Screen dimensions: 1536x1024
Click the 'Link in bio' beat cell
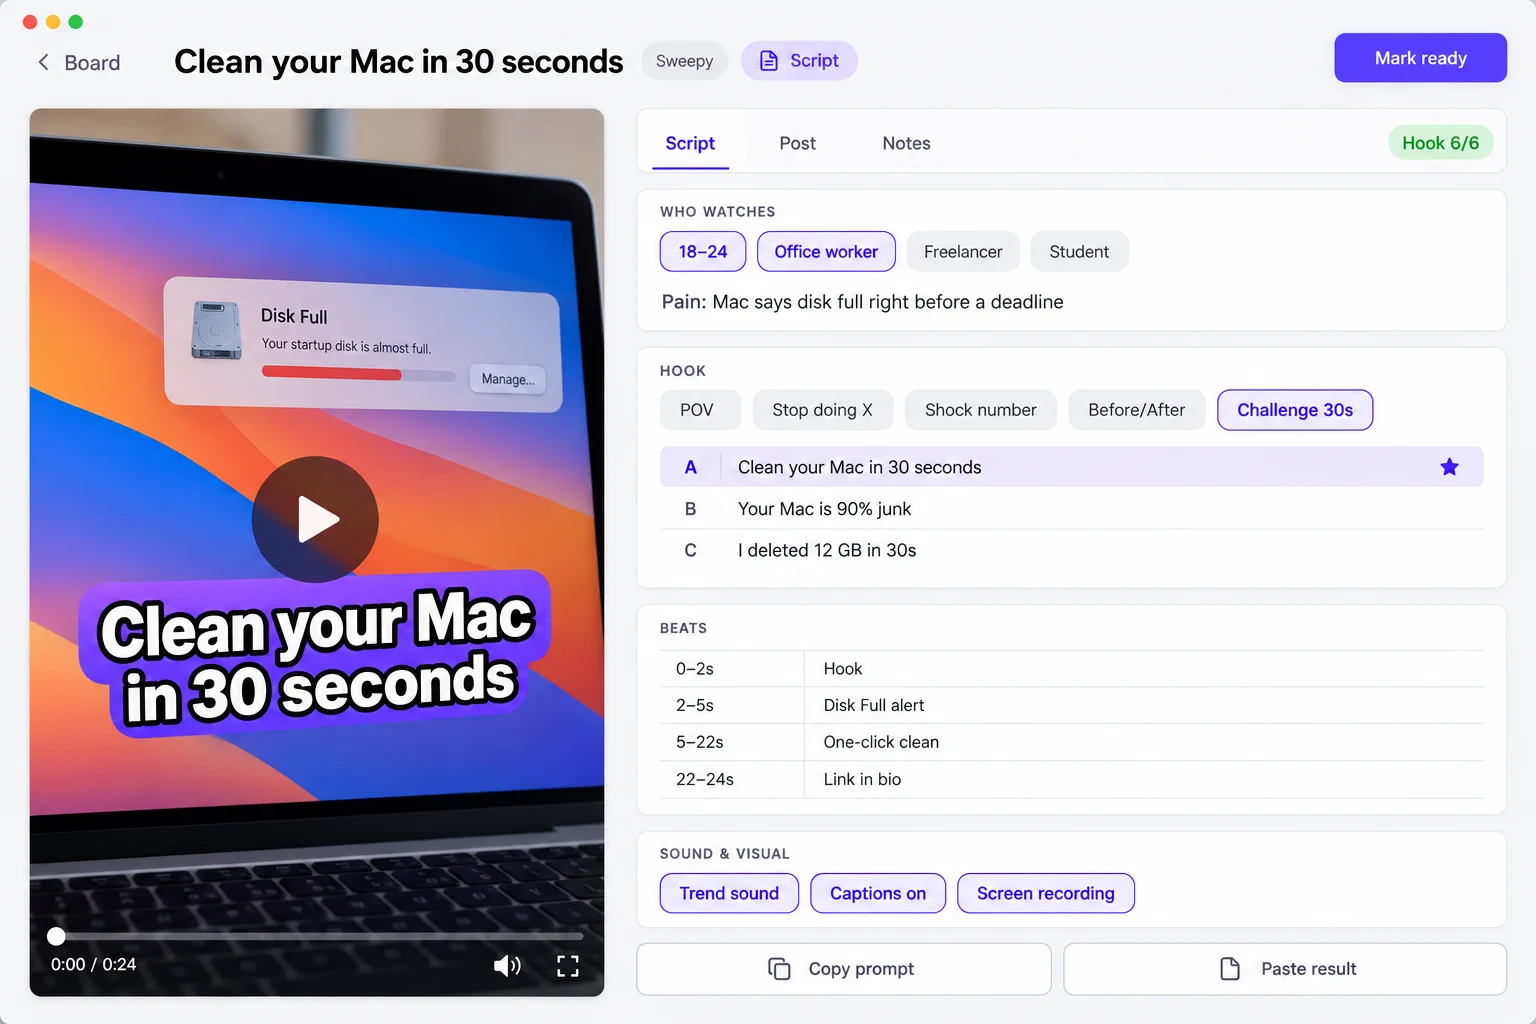click(1144, 779)
